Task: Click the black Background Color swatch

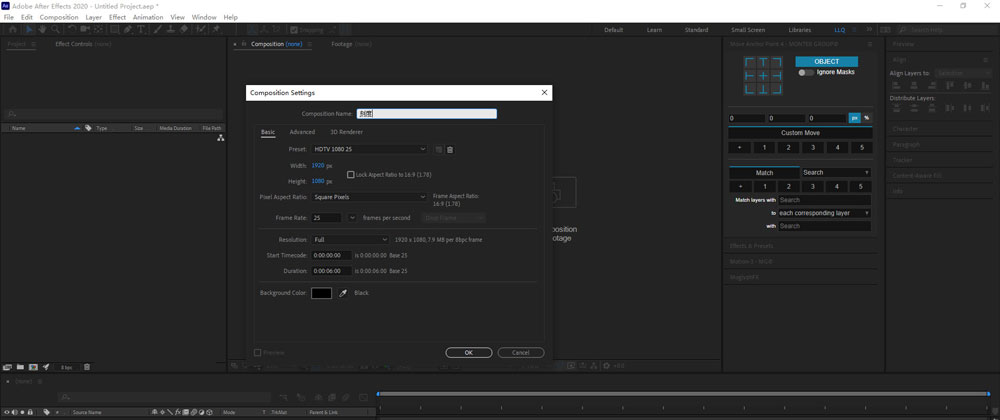Action: [x=321, y=293]
